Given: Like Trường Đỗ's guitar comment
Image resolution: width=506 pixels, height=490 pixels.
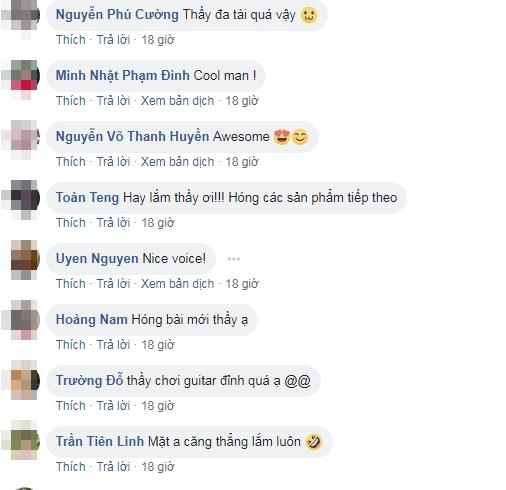Looking at the screenshot, I should [x=71, y=406].
